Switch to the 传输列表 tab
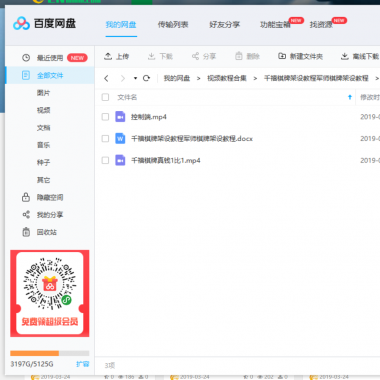This screenshot has height=380, width=380. (173, 25)
